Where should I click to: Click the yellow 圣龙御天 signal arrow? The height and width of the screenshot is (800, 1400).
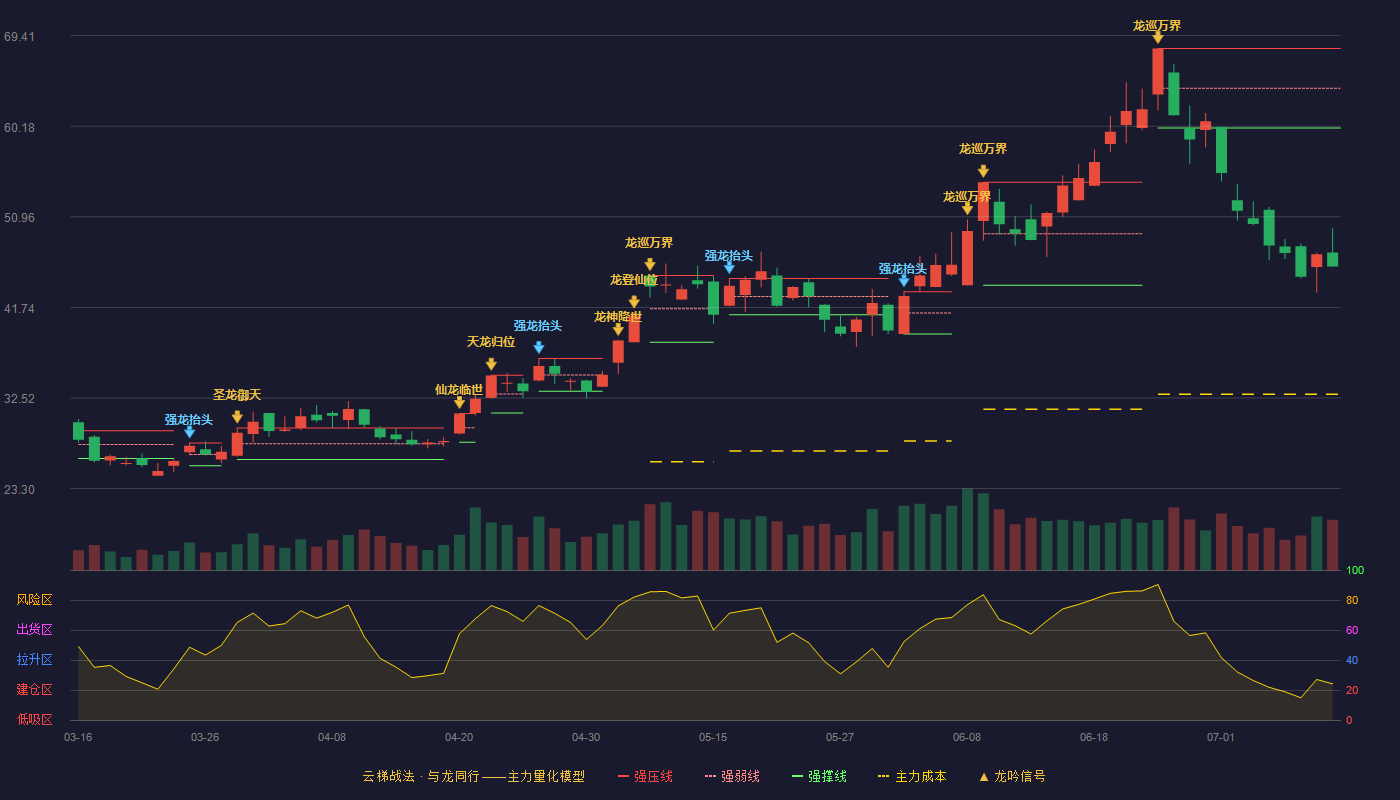tap(237, 417)
